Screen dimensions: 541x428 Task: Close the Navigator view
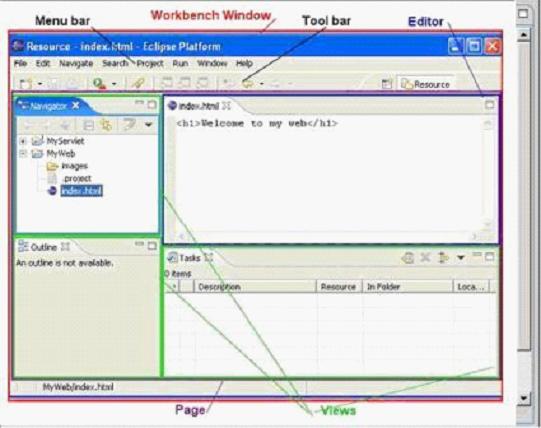pyautogui.click(x=76, y=106)
